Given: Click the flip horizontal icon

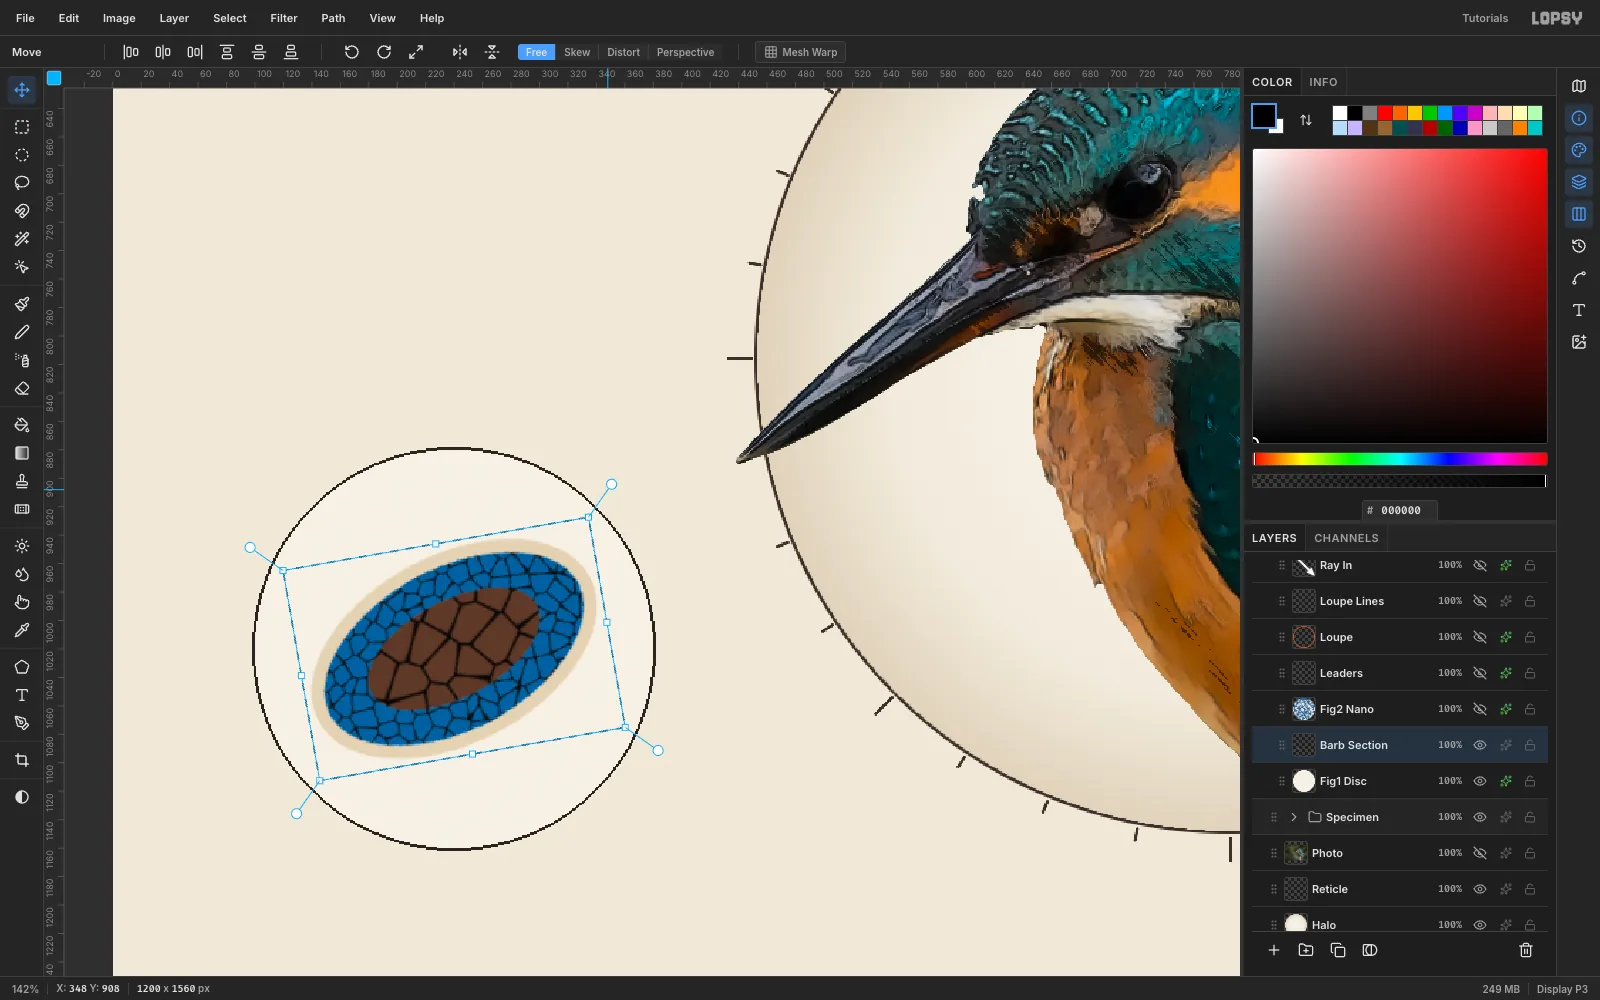Looking at the screenshot, I should [460, 52].
